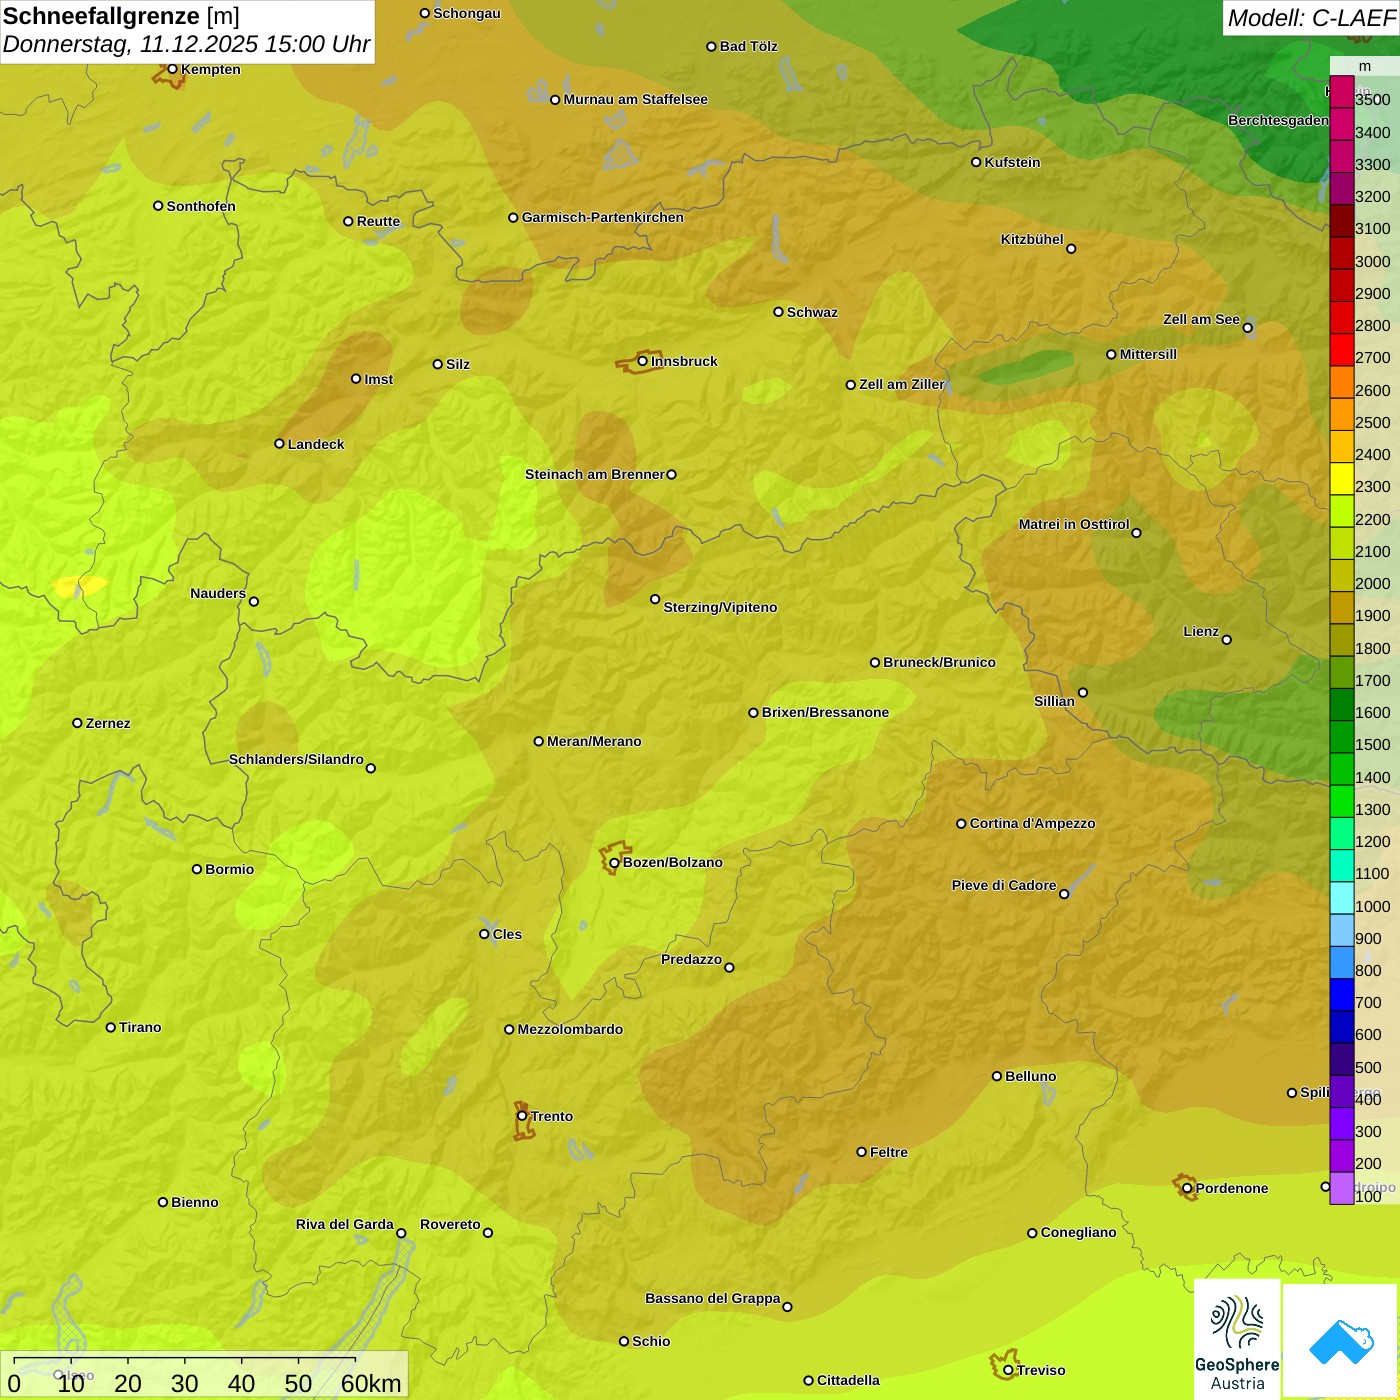
Task: Click the Imst location dot
Action: 356,379
